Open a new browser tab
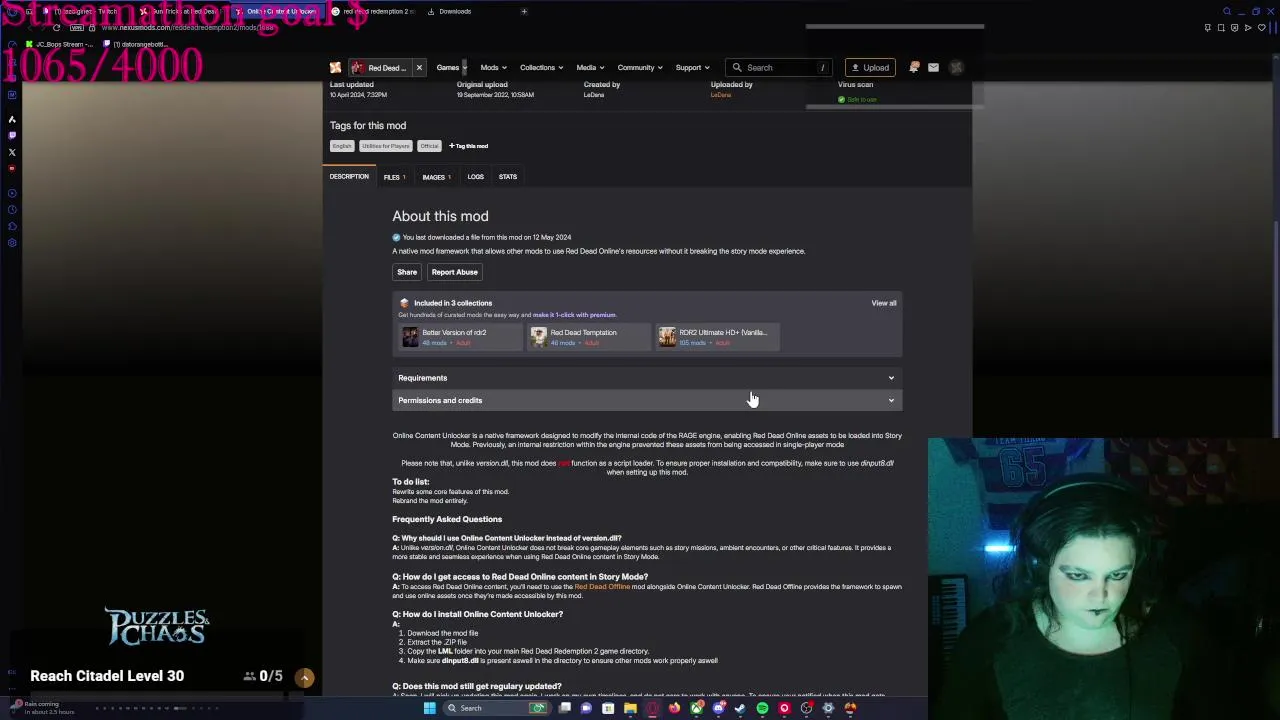 pyautogui.click(x=524, y=11)
